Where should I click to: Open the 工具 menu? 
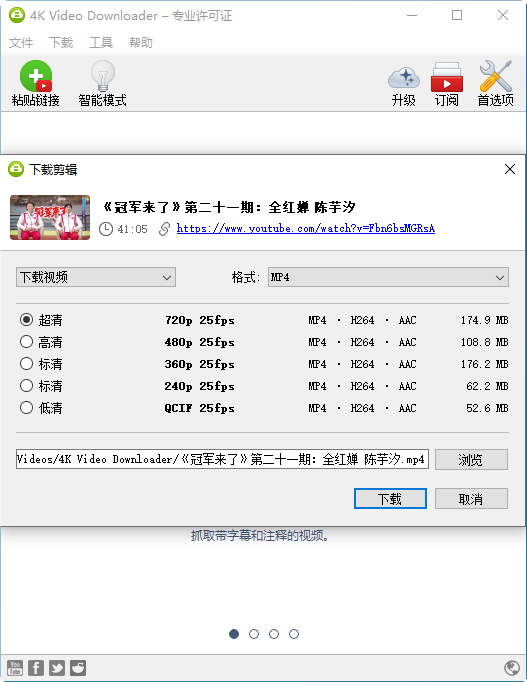[101, 43]
